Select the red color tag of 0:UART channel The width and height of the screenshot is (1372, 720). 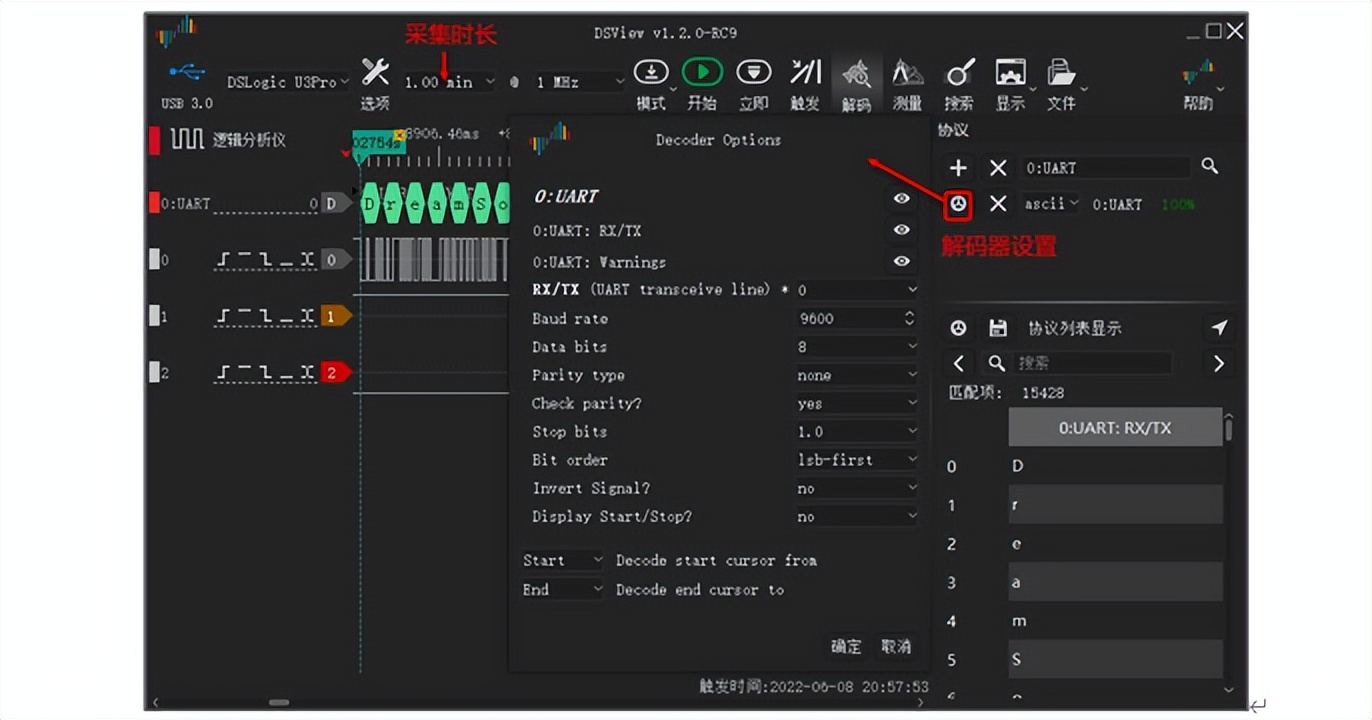point(154,203)
